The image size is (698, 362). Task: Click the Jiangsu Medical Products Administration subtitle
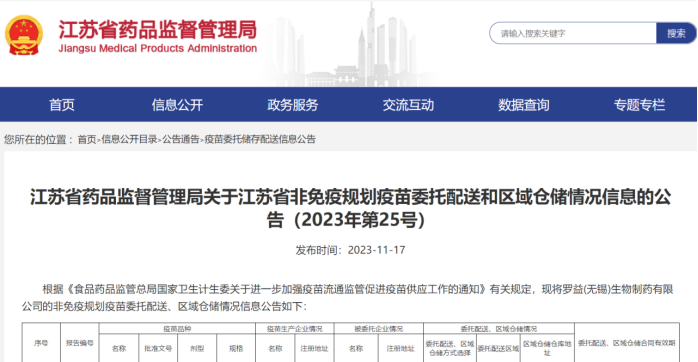click(158, 49)
